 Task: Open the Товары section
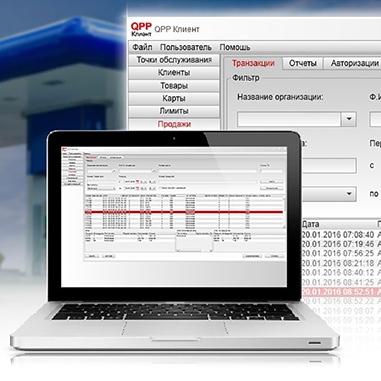click(174, 86)
